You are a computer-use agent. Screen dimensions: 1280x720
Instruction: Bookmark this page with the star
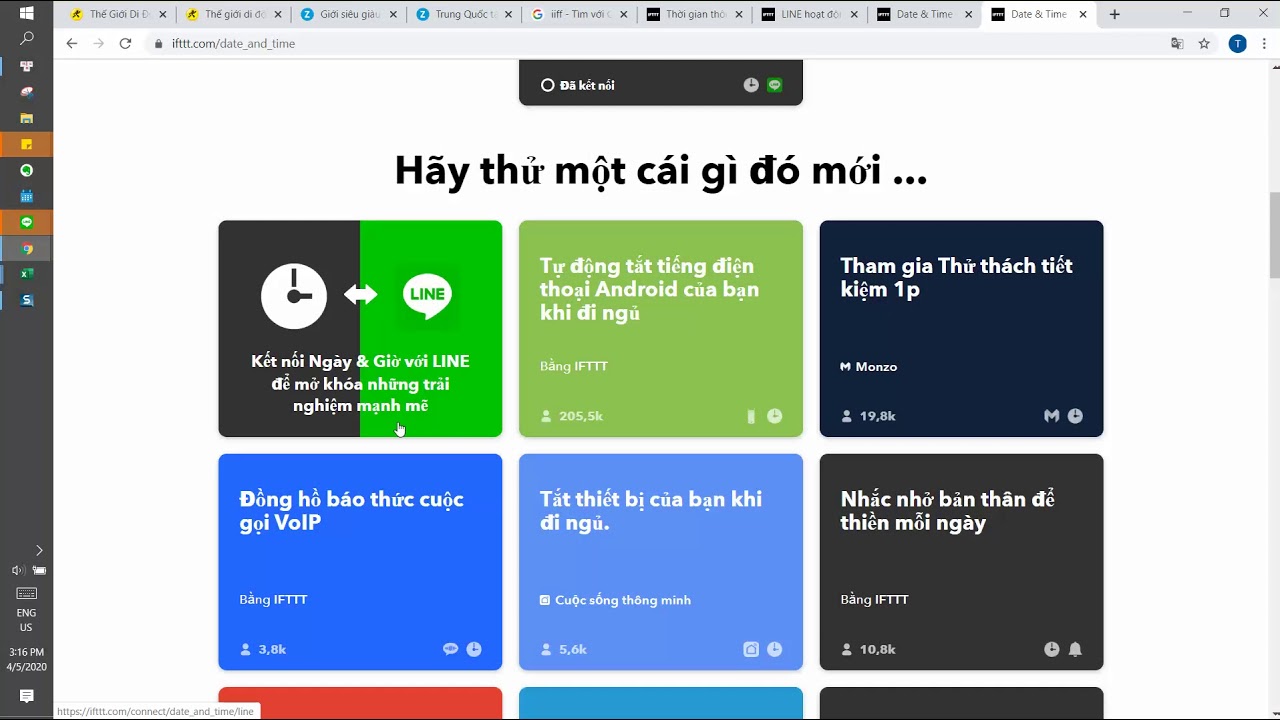(1204, 43)
